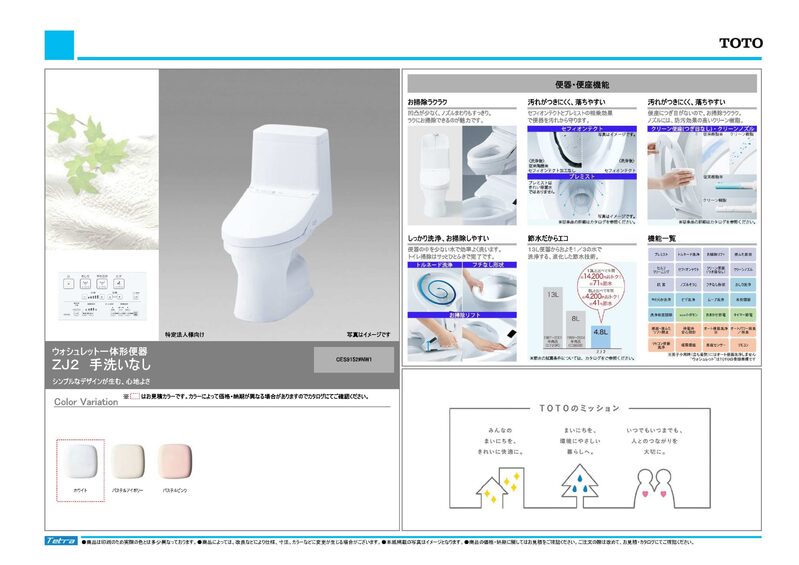Select the pastel ivory color swatch
Screen dimensions: 799x565
[130, 462]
